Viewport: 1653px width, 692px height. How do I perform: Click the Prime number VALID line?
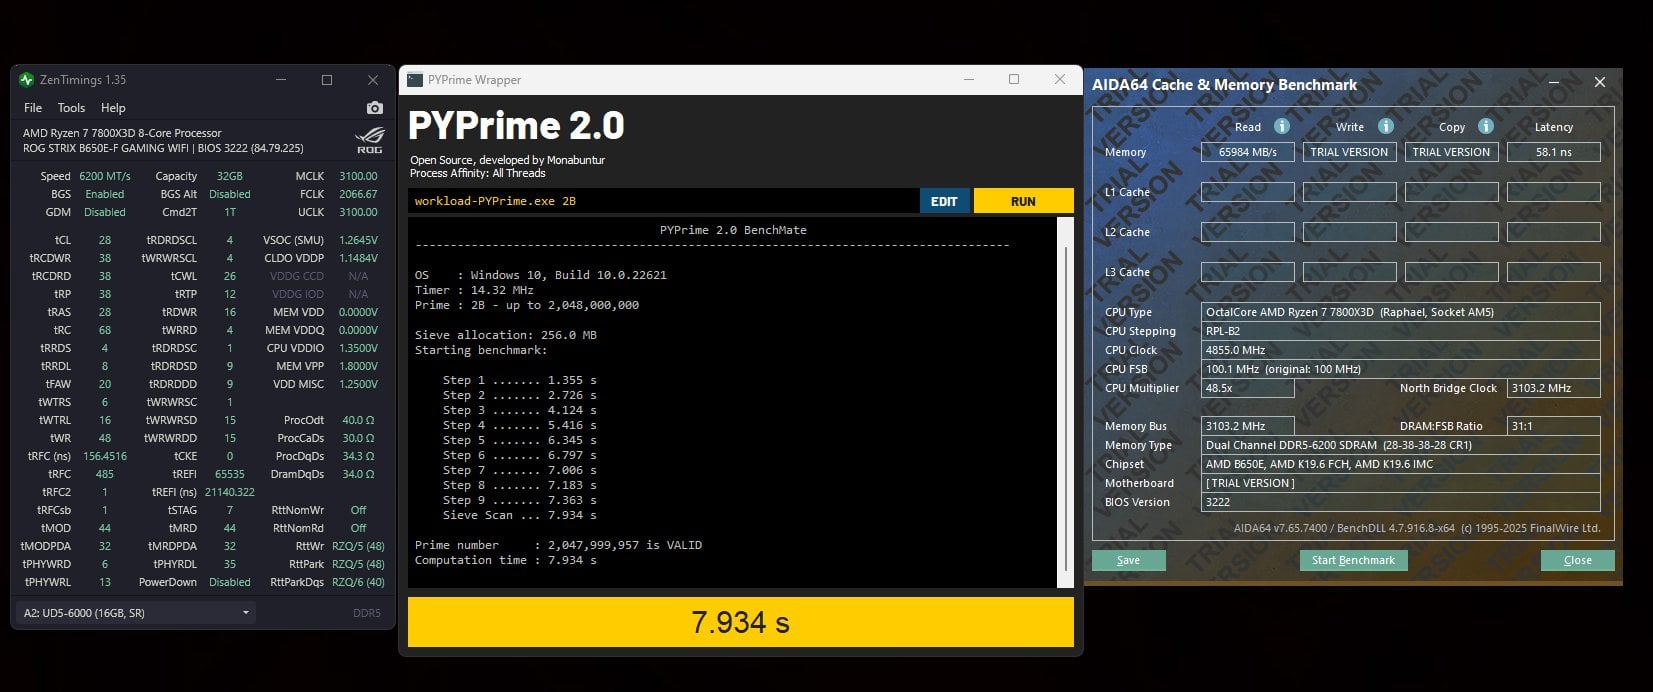point(558,545)
